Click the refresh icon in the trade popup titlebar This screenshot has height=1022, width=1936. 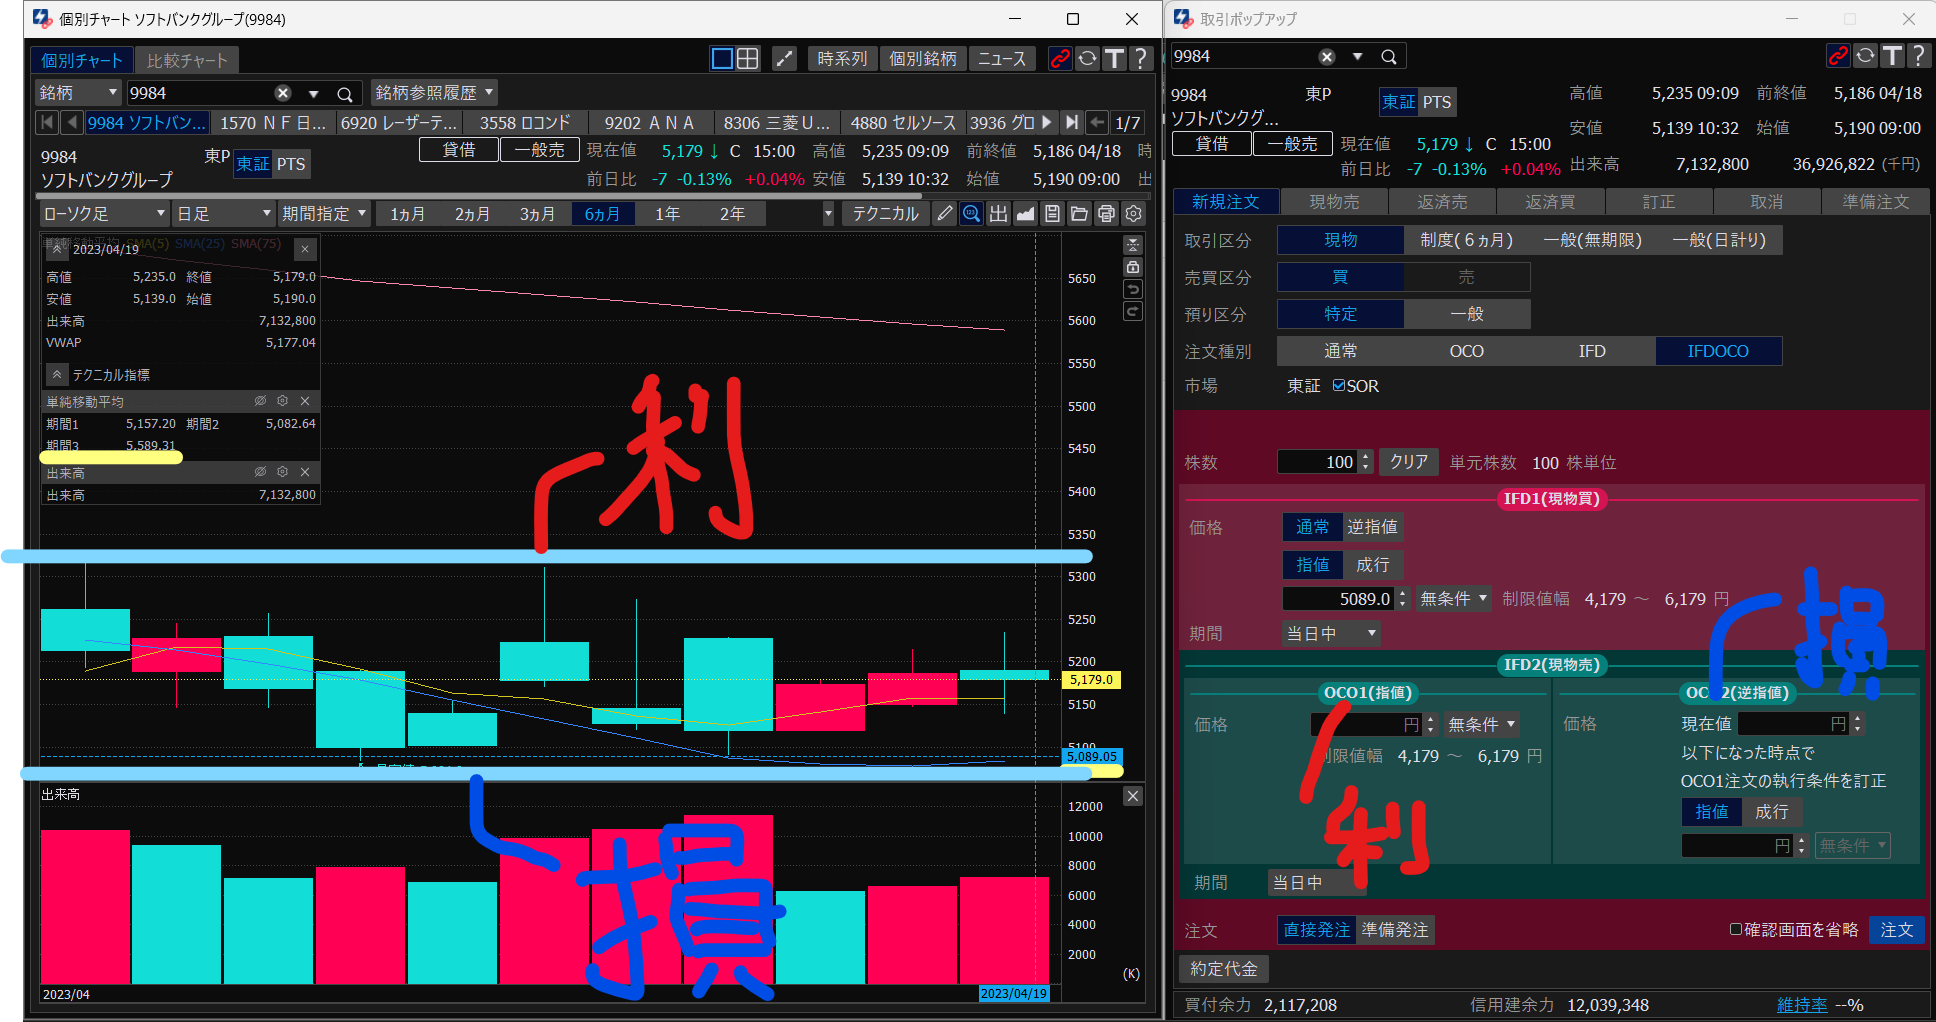(x=1865, y=56)
